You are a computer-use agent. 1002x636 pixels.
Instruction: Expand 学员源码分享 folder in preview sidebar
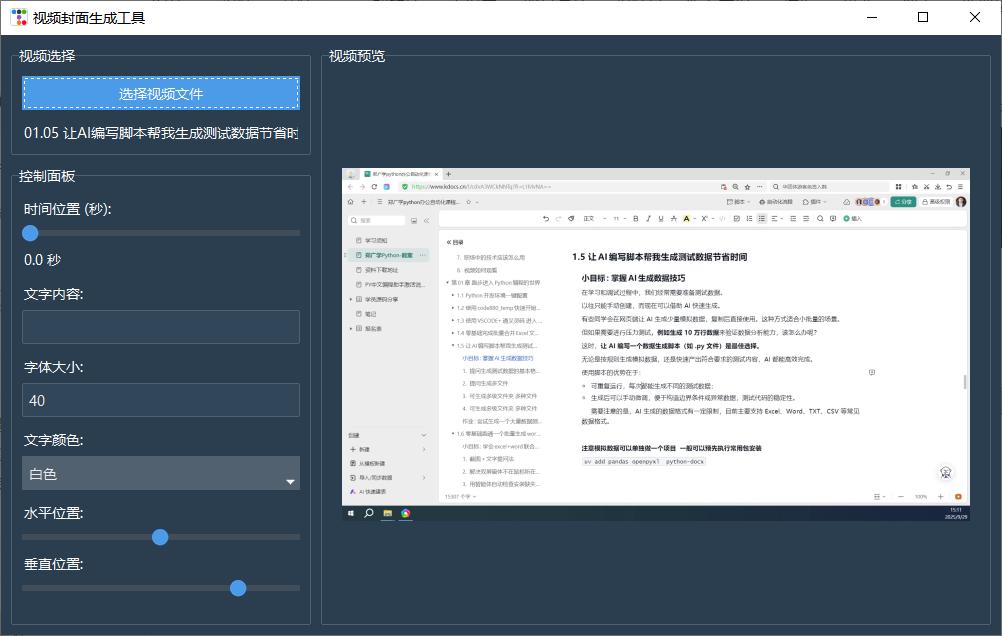click(351, 299)
